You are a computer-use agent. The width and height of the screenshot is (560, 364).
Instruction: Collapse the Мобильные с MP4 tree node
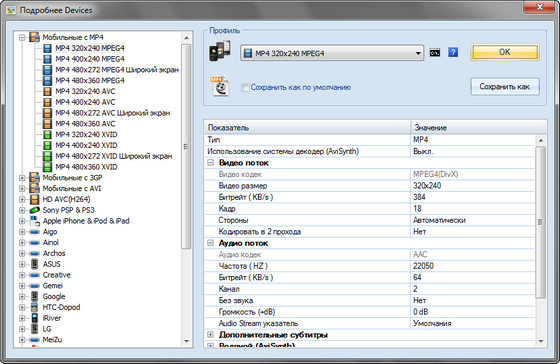(x=22, y=37)
